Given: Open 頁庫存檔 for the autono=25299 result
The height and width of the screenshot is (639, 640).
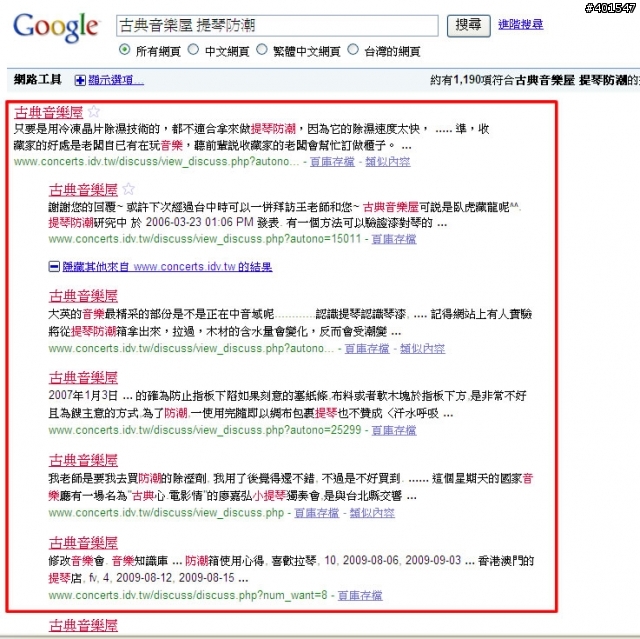Looking at the screenshot, I should tap(394, 430).
